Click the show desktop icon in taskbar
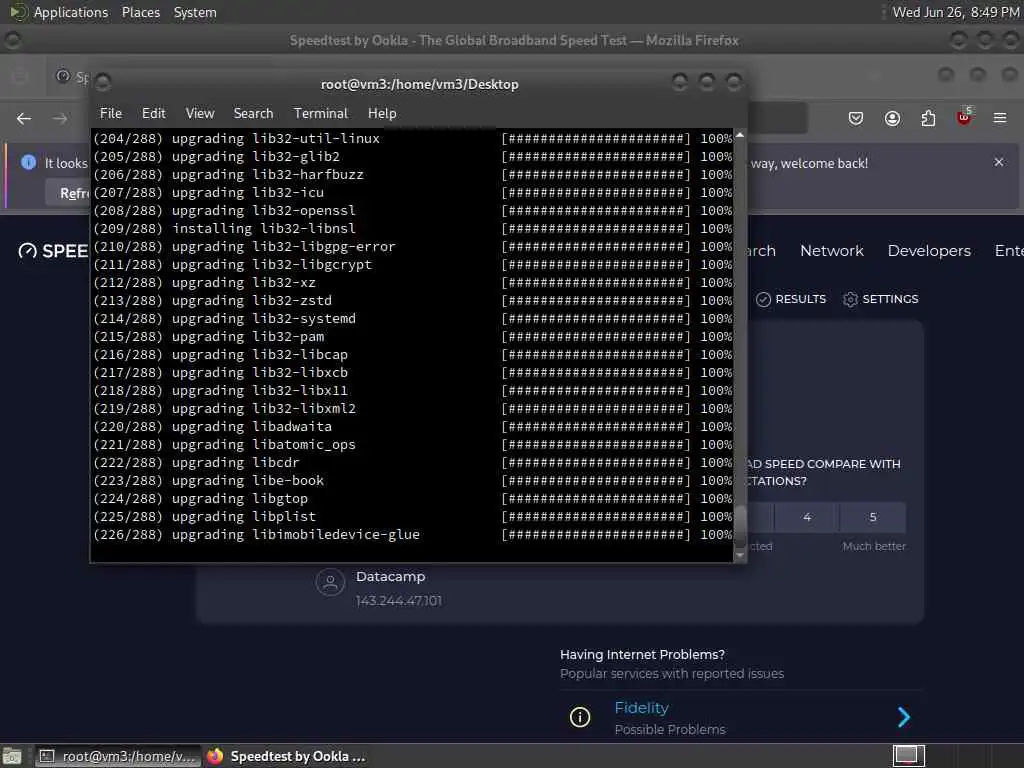The image size is (1024, 768). [x=12, y=756]
